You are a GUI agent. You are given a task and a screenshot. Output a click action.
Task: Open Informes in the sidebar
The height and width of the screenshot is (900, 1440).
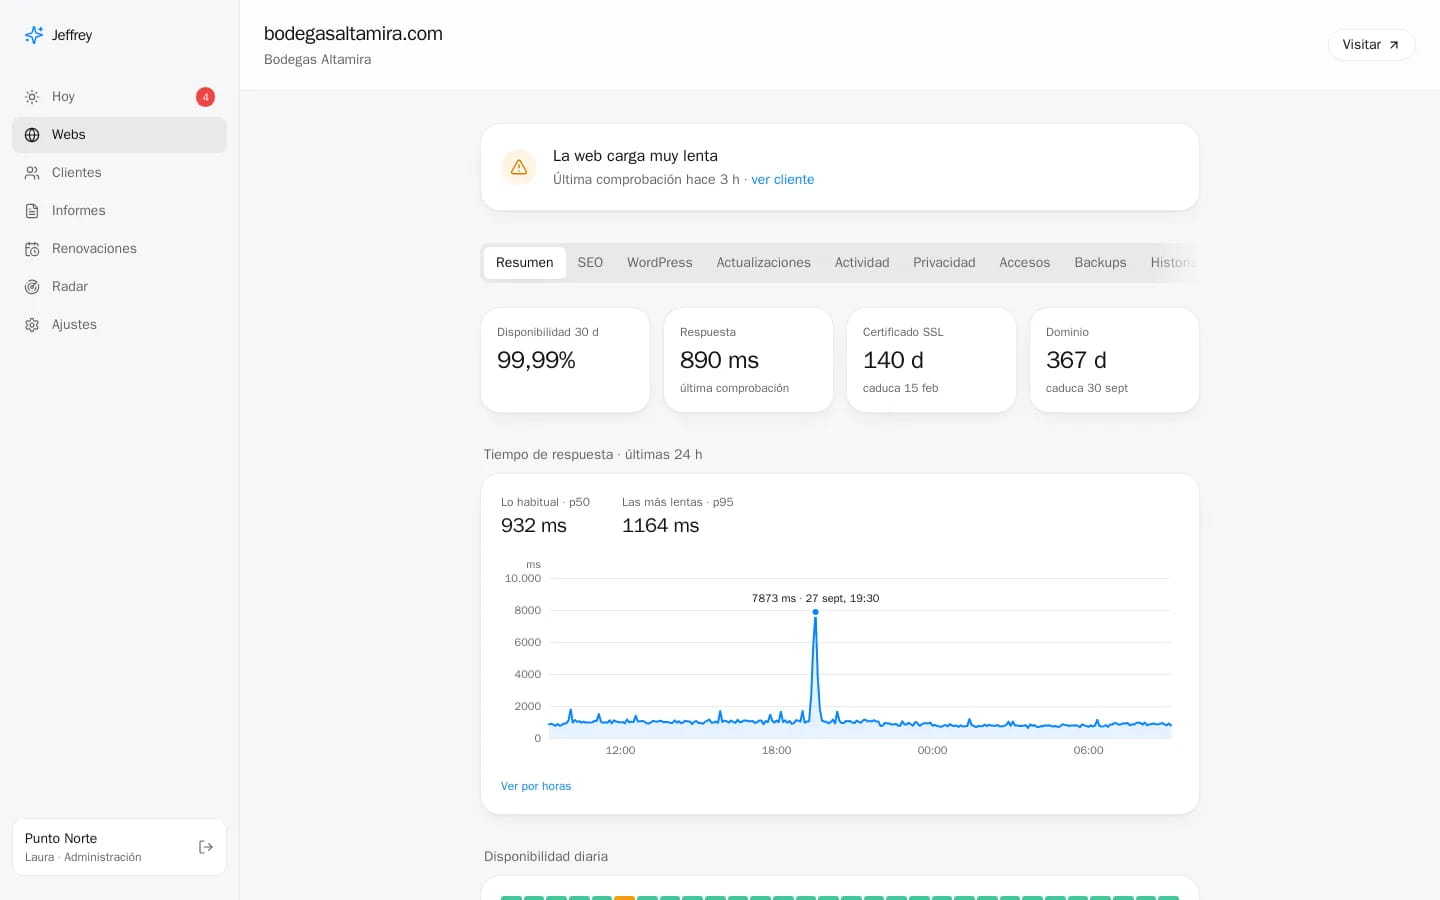[x=119, y=211]
